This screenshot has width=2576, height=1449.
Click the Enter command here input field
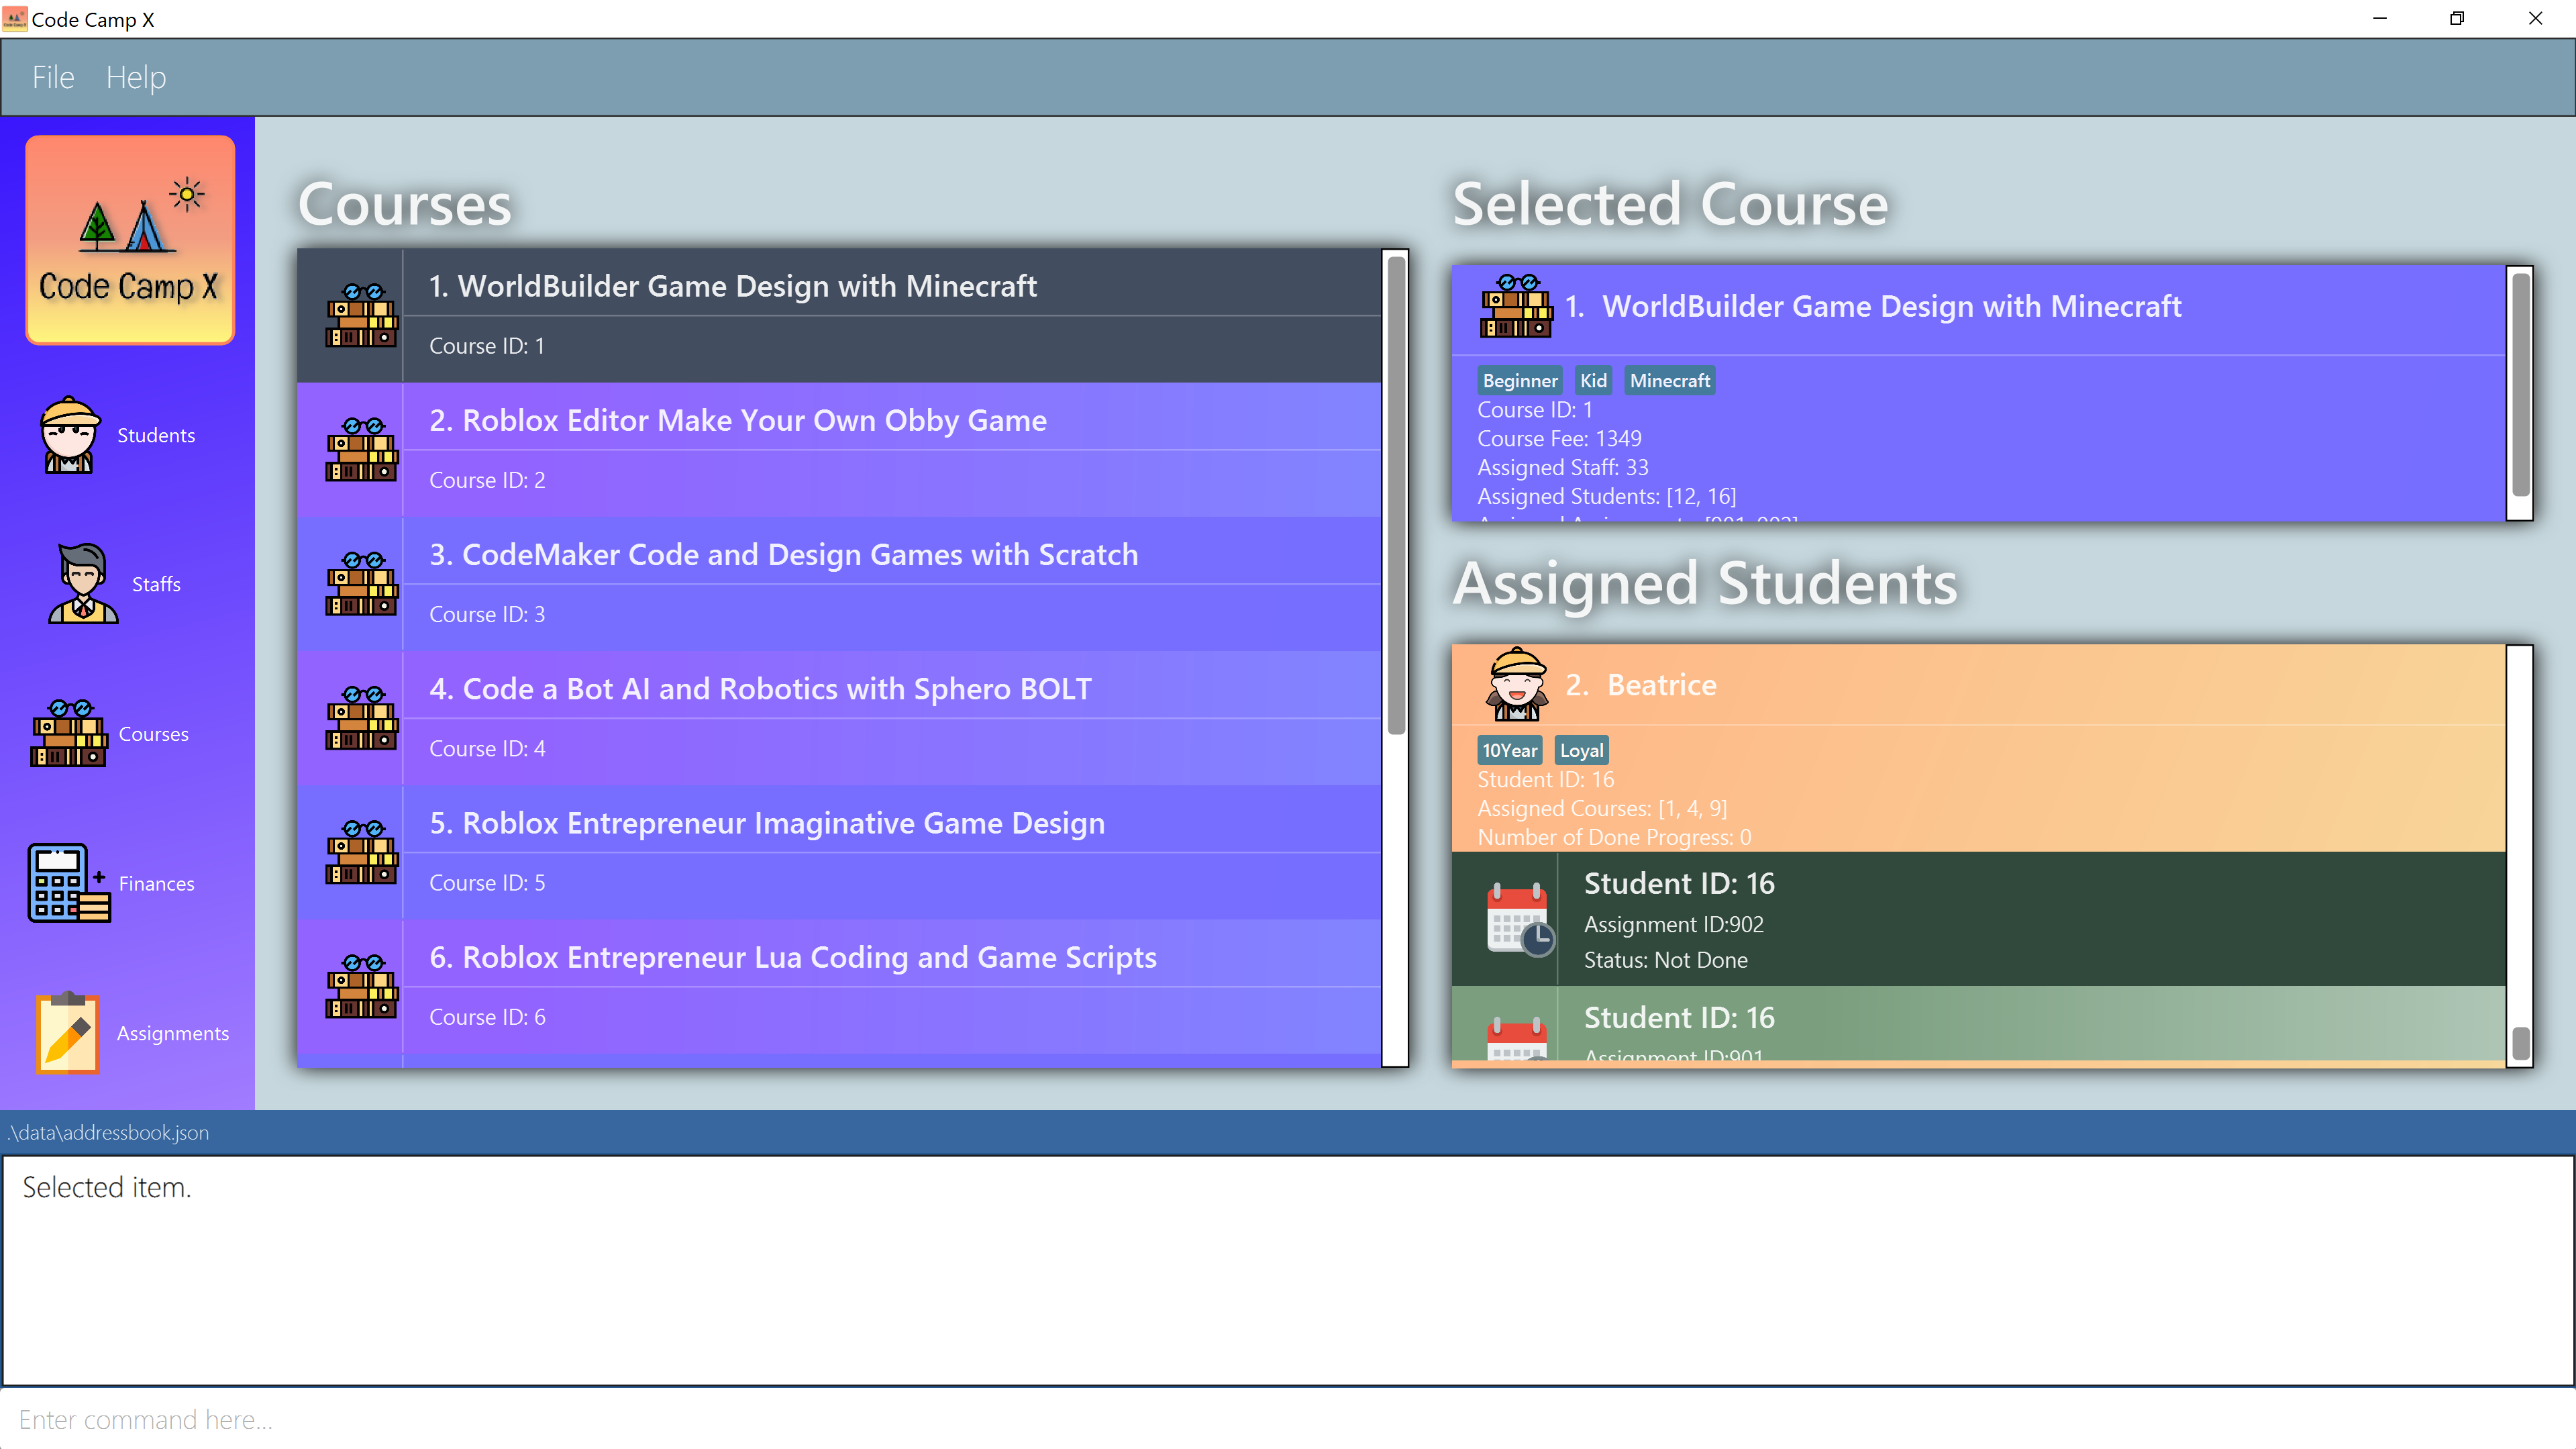1288,1419
